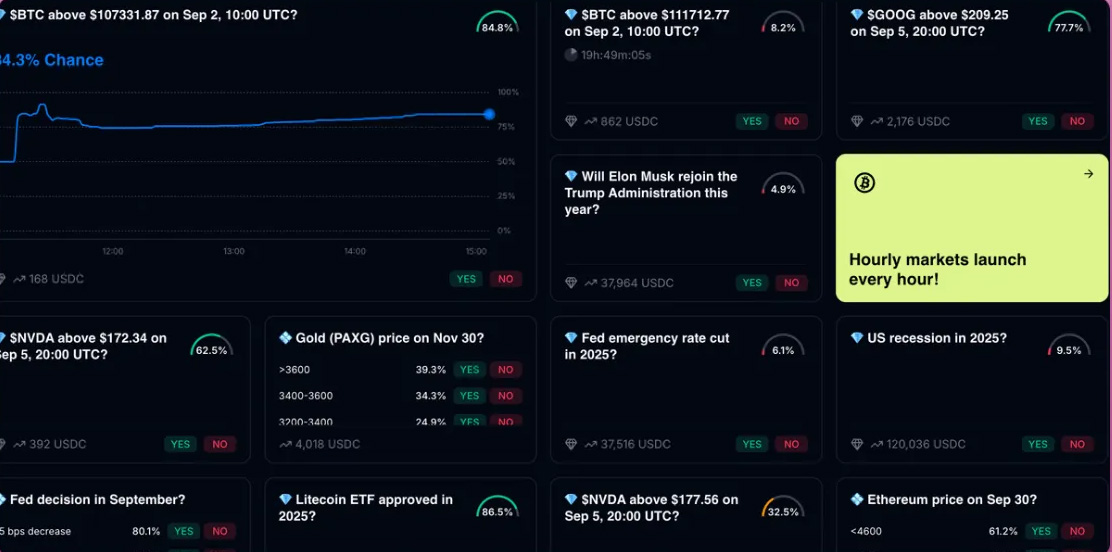The height and width of the screenshot is (552, 1112).
Task: Click the blue endpoint marker on the BTC chart
Action: (489, 114)
